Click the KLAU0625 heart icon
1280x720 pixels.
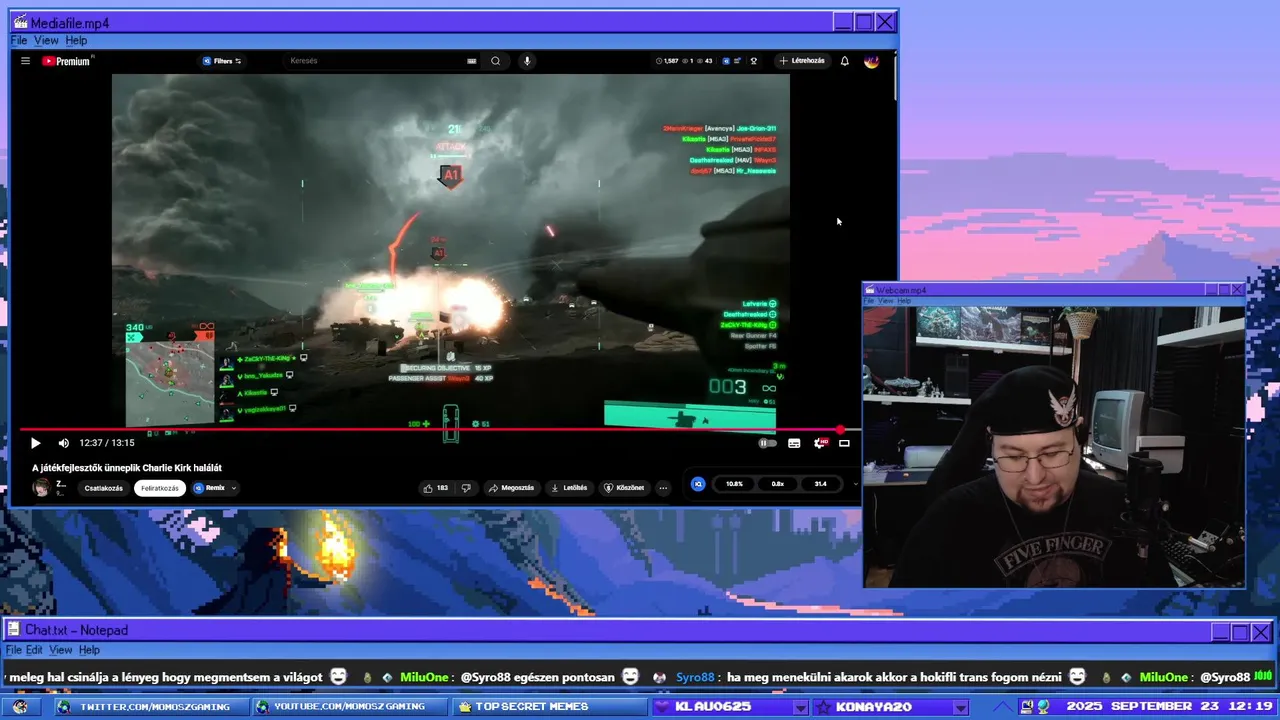pyautogui.click(x=663, y=707)
